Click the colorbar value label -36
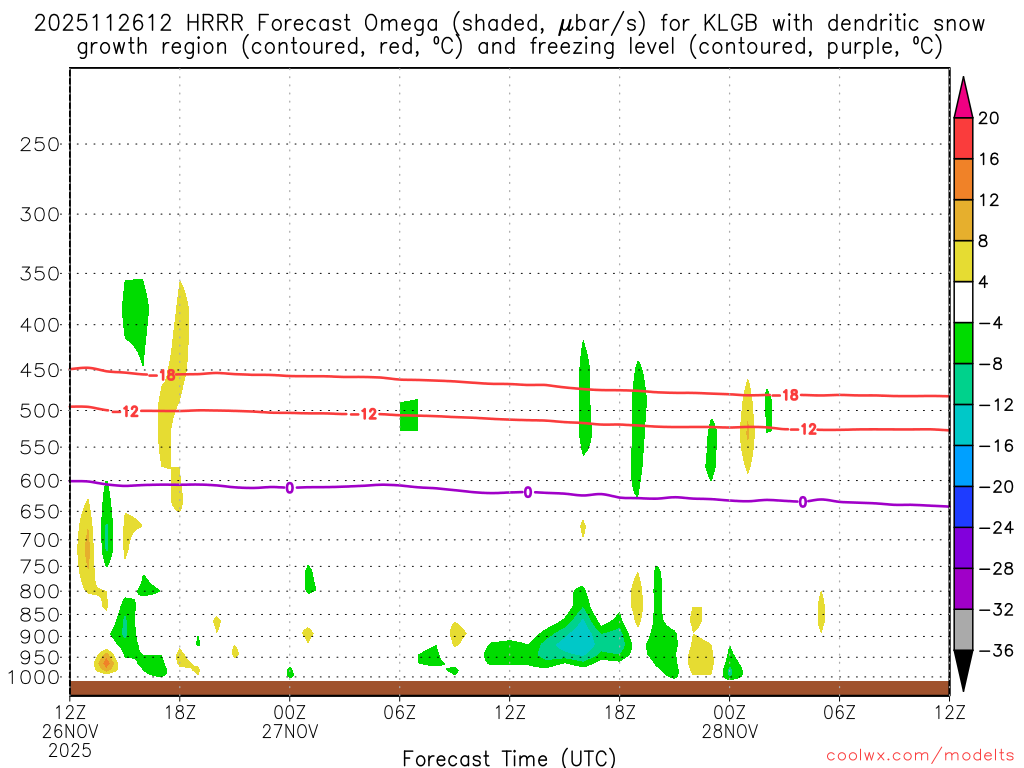 coord(997,650)
